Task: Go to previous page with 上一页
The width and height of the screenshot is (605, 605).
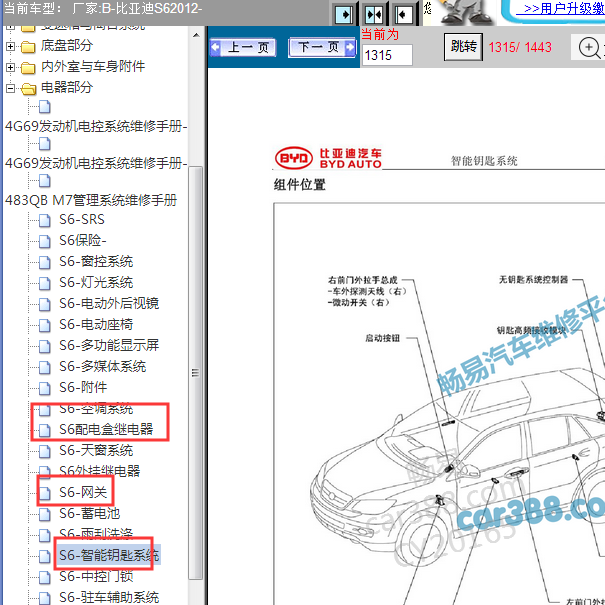Action: (243, 48)
